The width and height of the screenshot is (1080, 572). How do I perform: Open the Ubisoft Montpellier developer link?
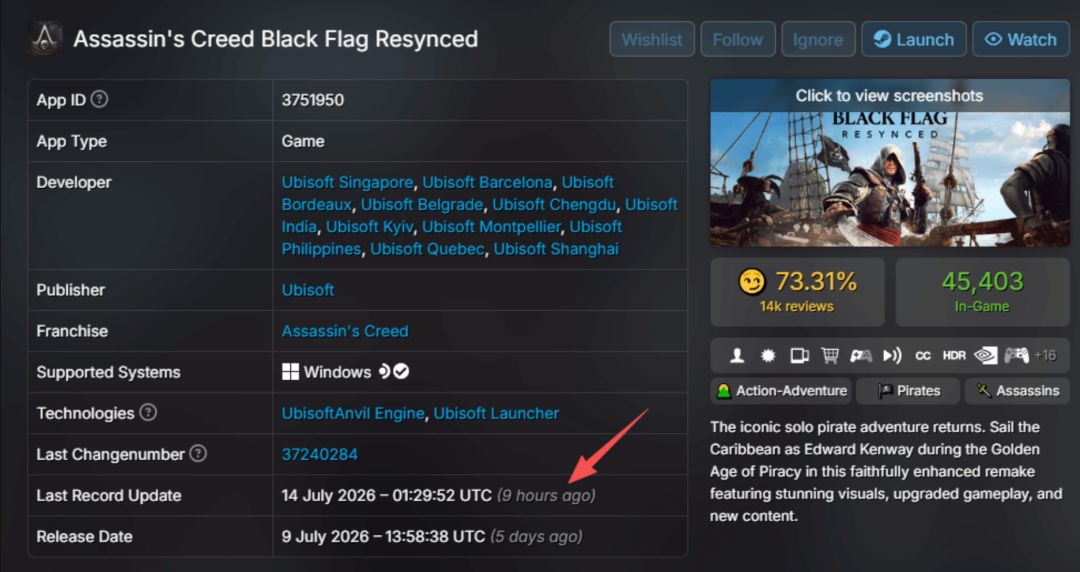[x=491, y=227]
